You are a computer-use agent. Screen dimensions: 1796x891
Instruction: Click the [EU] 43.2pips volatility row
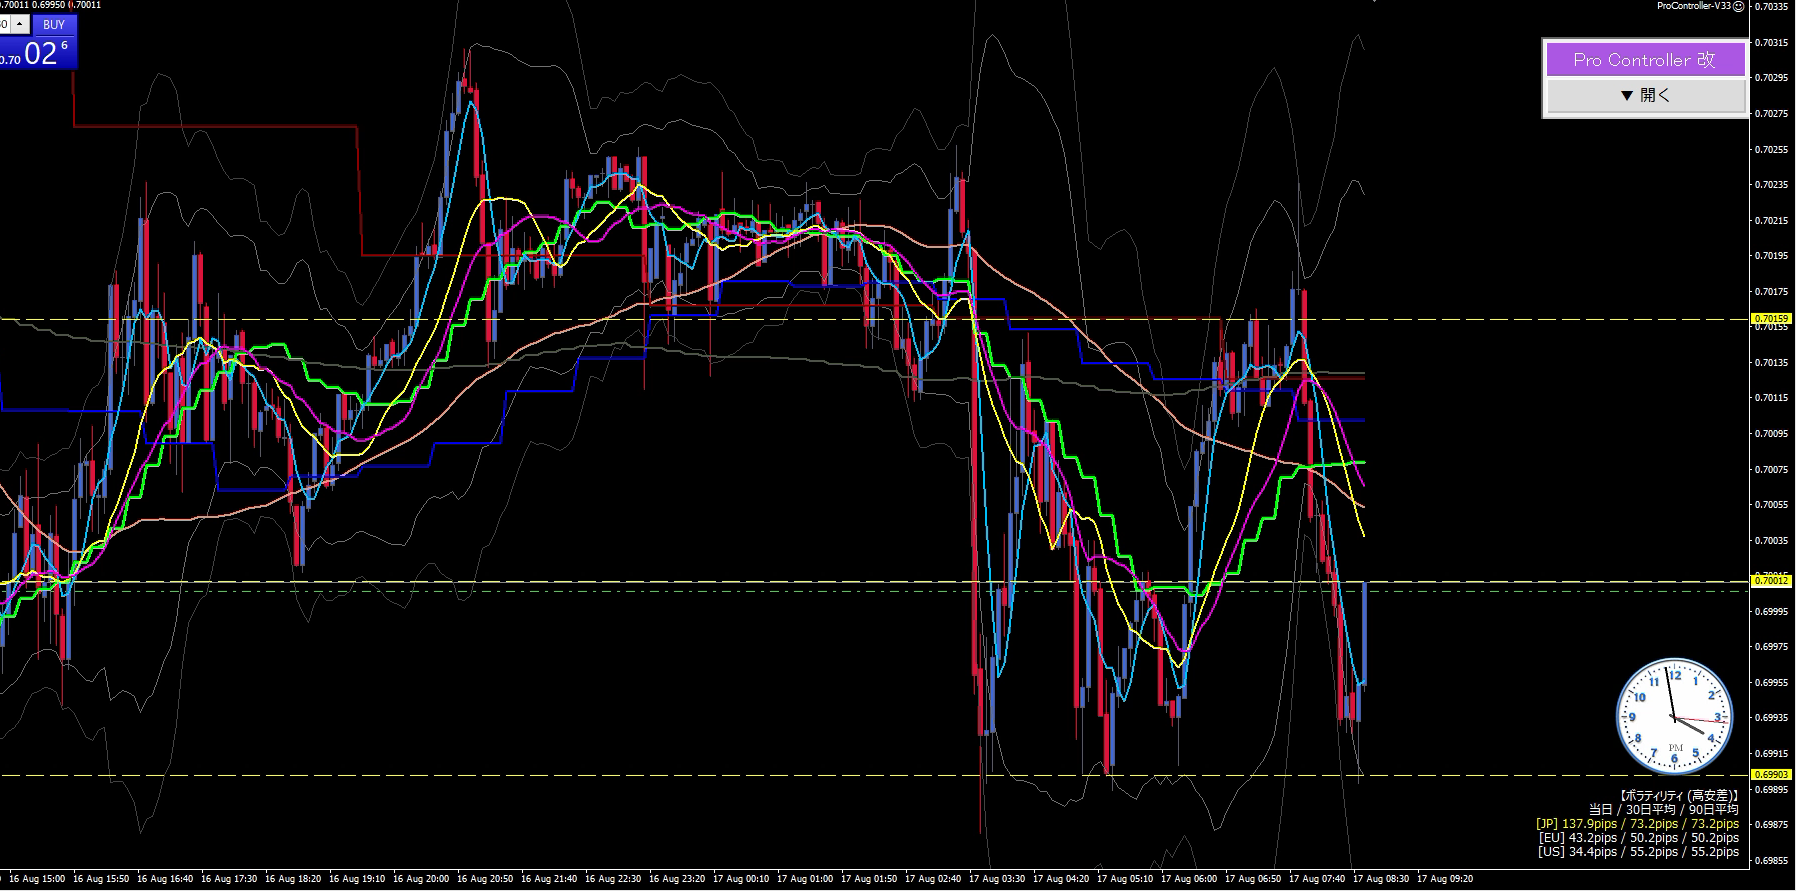pos(1639,838)
